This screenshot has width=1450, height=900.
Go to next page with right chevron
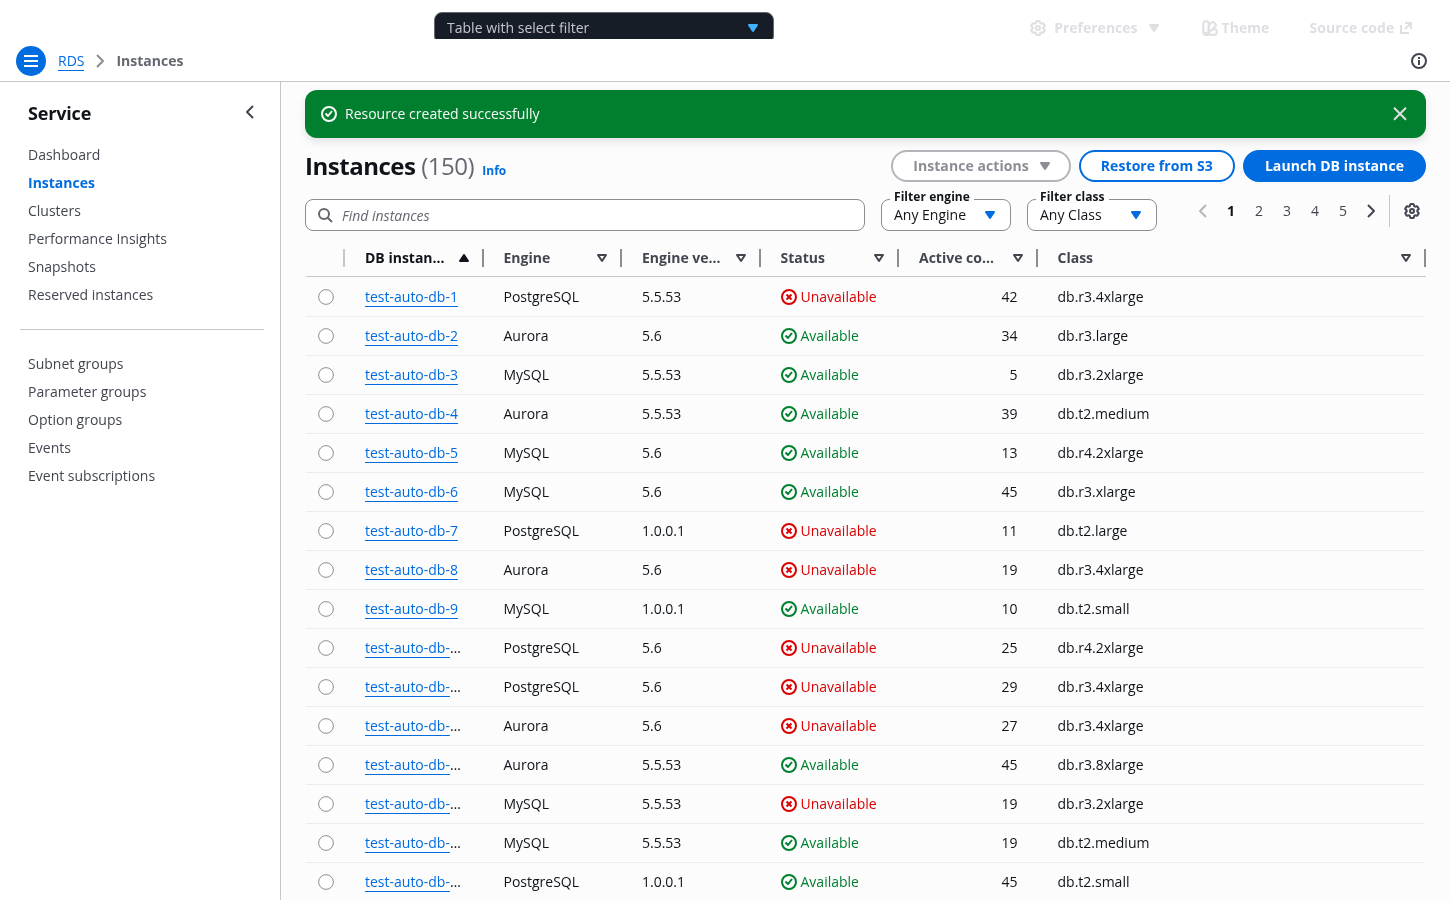click(1371, 211)
